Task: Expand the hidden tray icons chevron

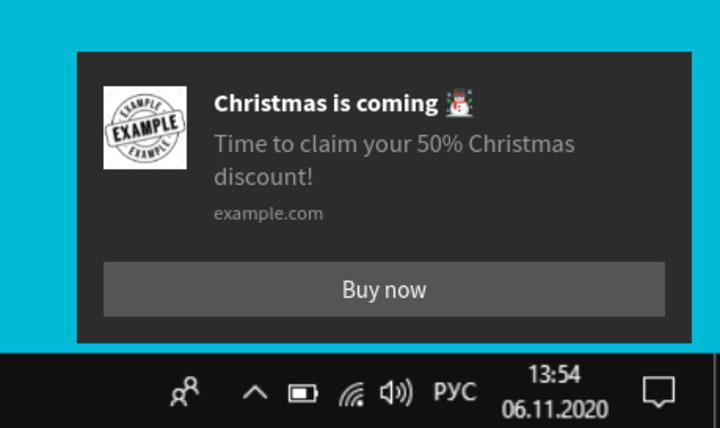Action: coord(255,393)
